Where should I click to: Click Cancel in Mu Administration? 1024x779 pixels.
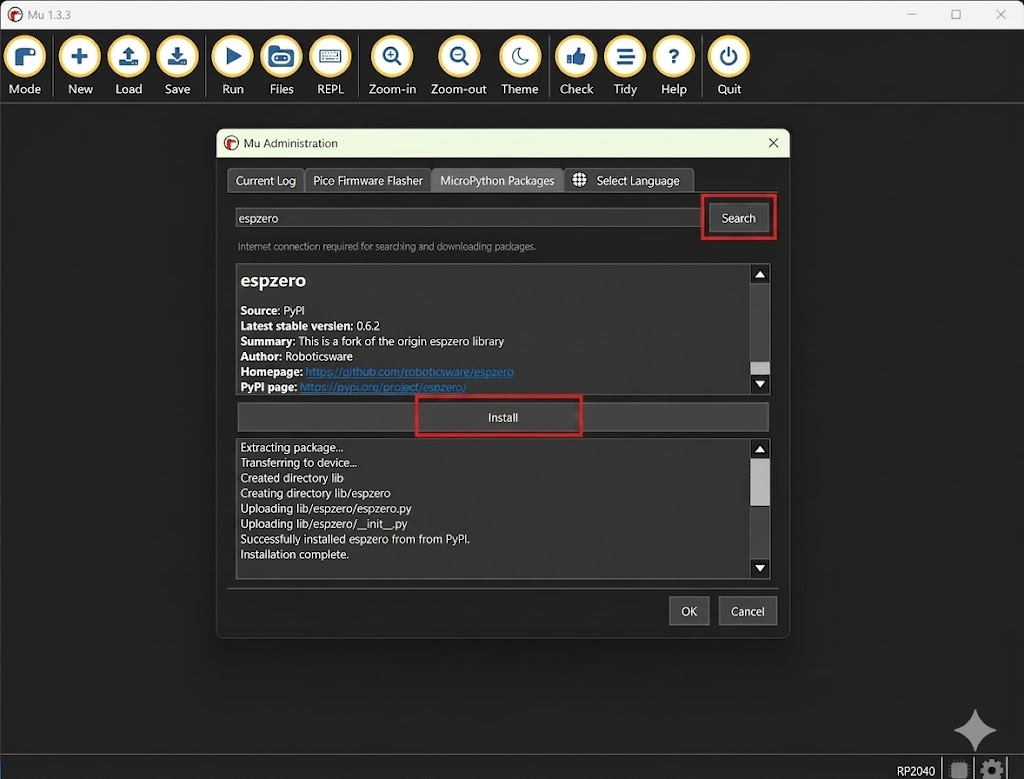[x=748, y=611]
